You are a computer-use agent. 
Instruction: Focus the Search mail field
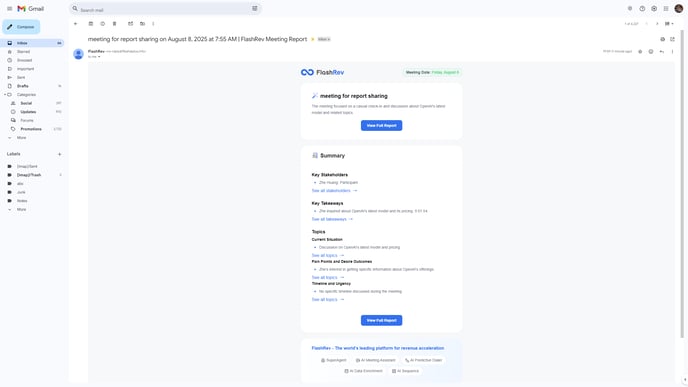coord(165,9)
